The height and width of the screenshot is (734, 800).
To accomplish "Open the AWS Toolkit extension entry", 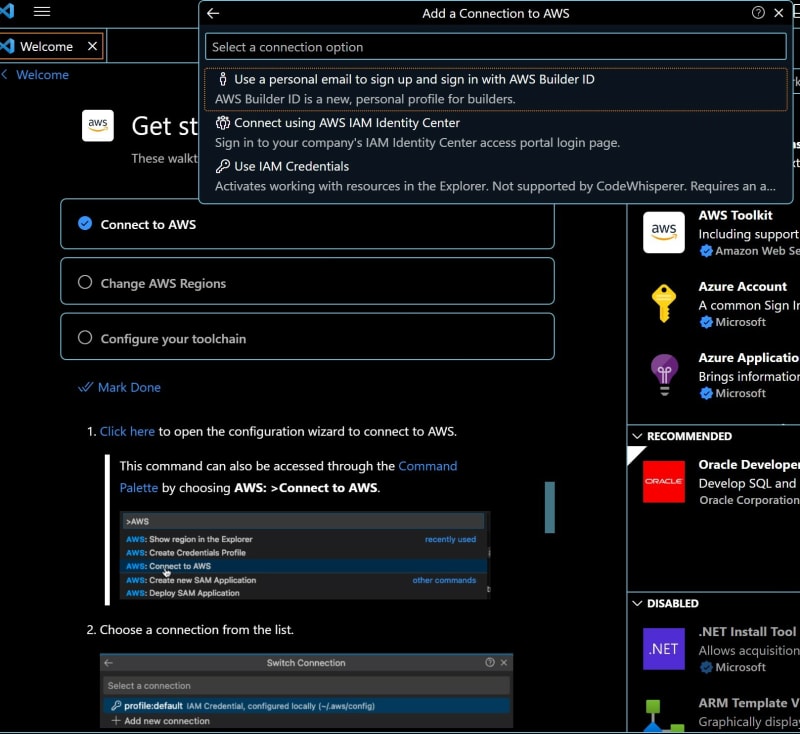I will (714, 233).
